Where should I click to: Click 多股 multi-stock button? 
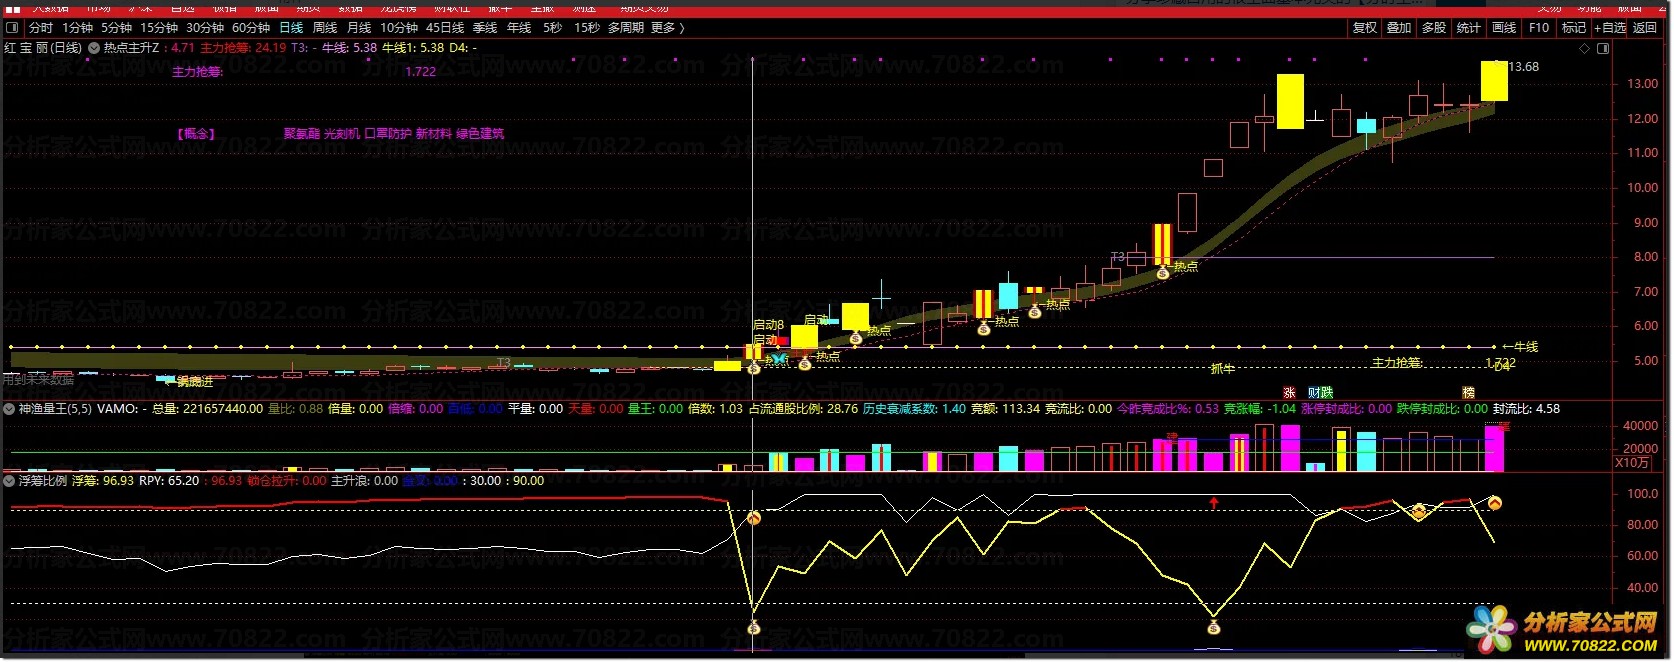1434,28
